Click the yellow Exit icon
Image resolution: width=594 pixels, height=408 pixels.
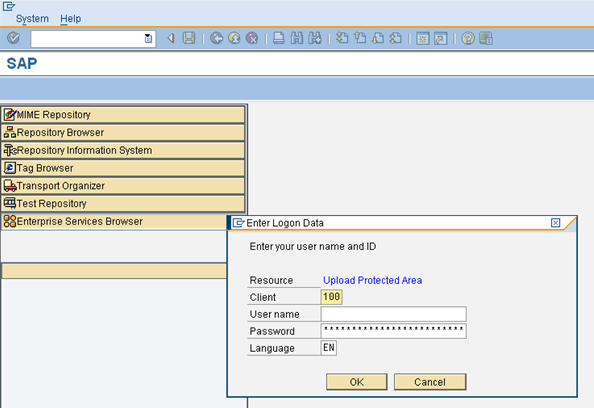click(234, 38)
